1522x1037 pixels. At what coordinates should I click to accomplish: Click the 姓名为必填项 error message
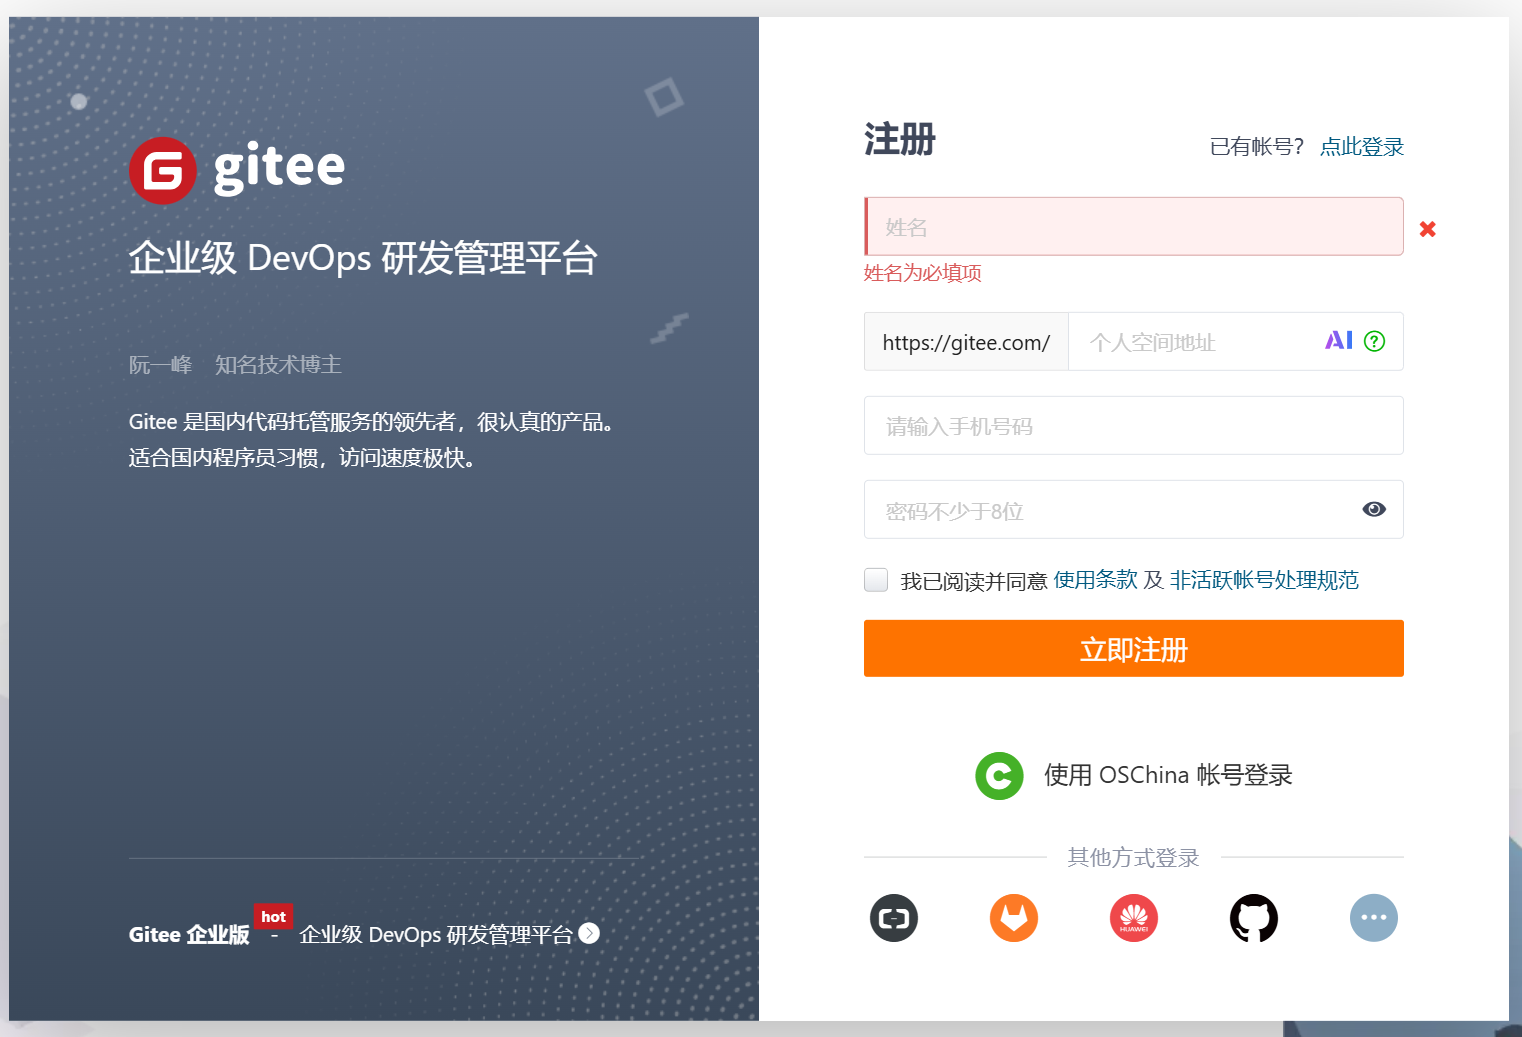point(922,273)
